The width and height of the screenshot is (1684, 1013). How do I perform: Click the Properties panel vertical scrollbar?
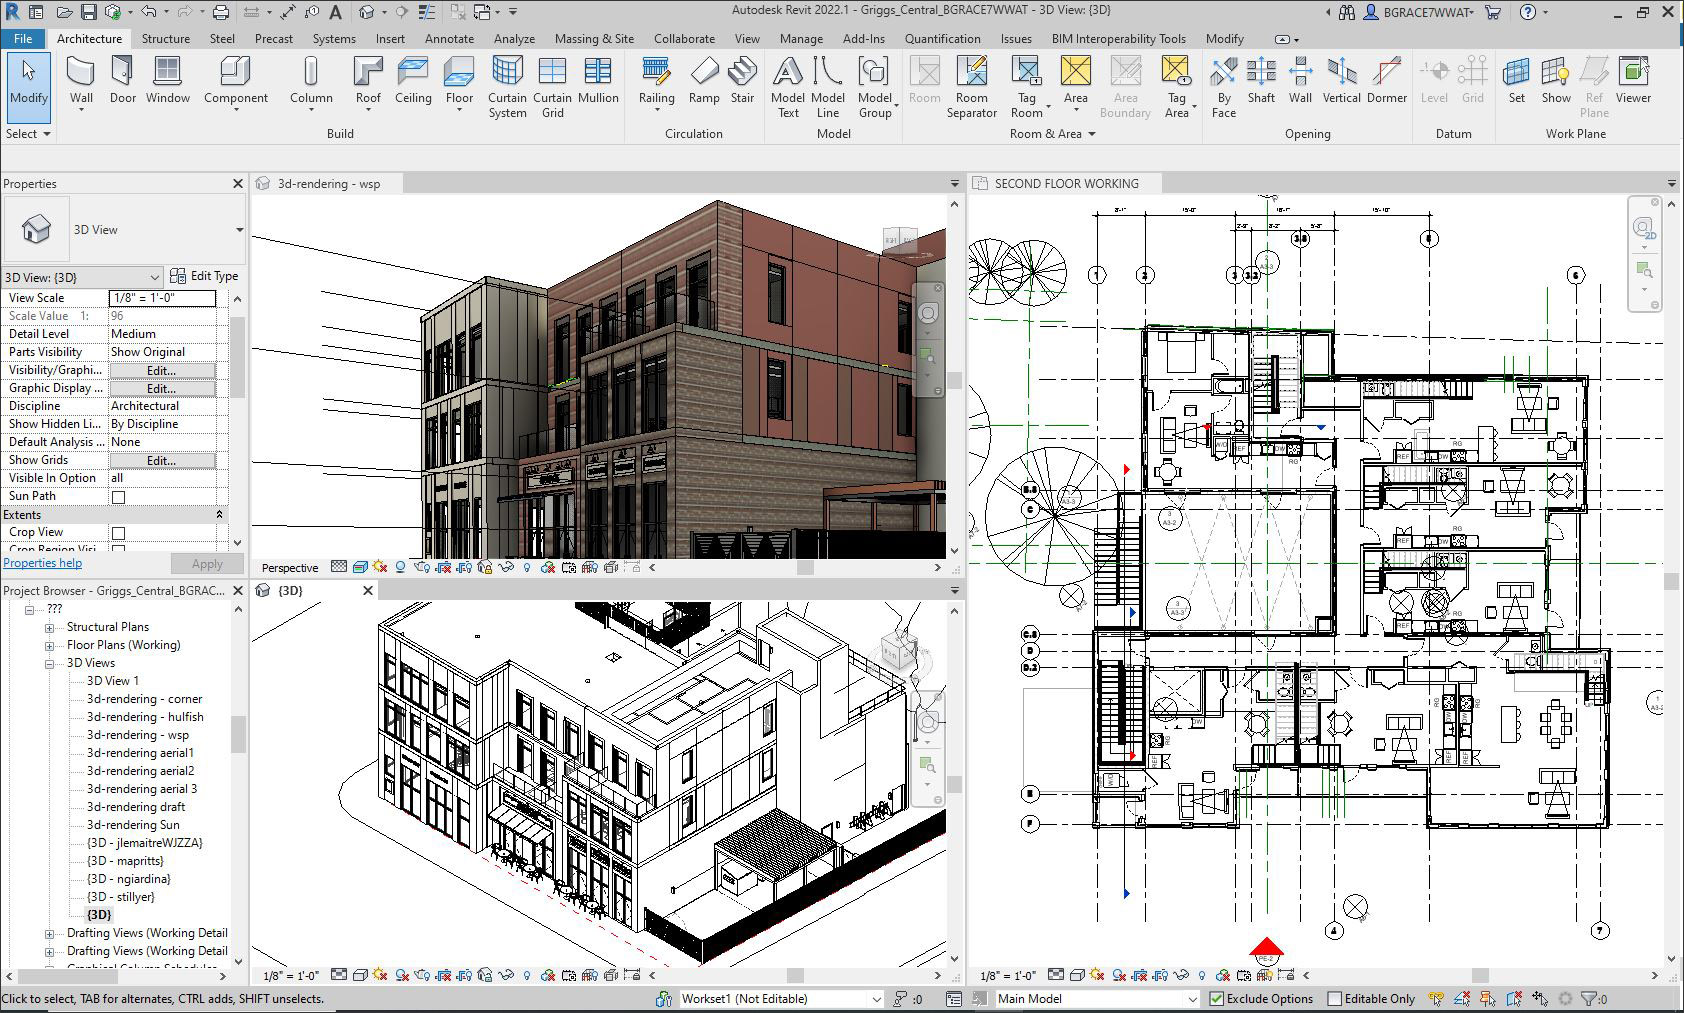click(x=238, y=357)
